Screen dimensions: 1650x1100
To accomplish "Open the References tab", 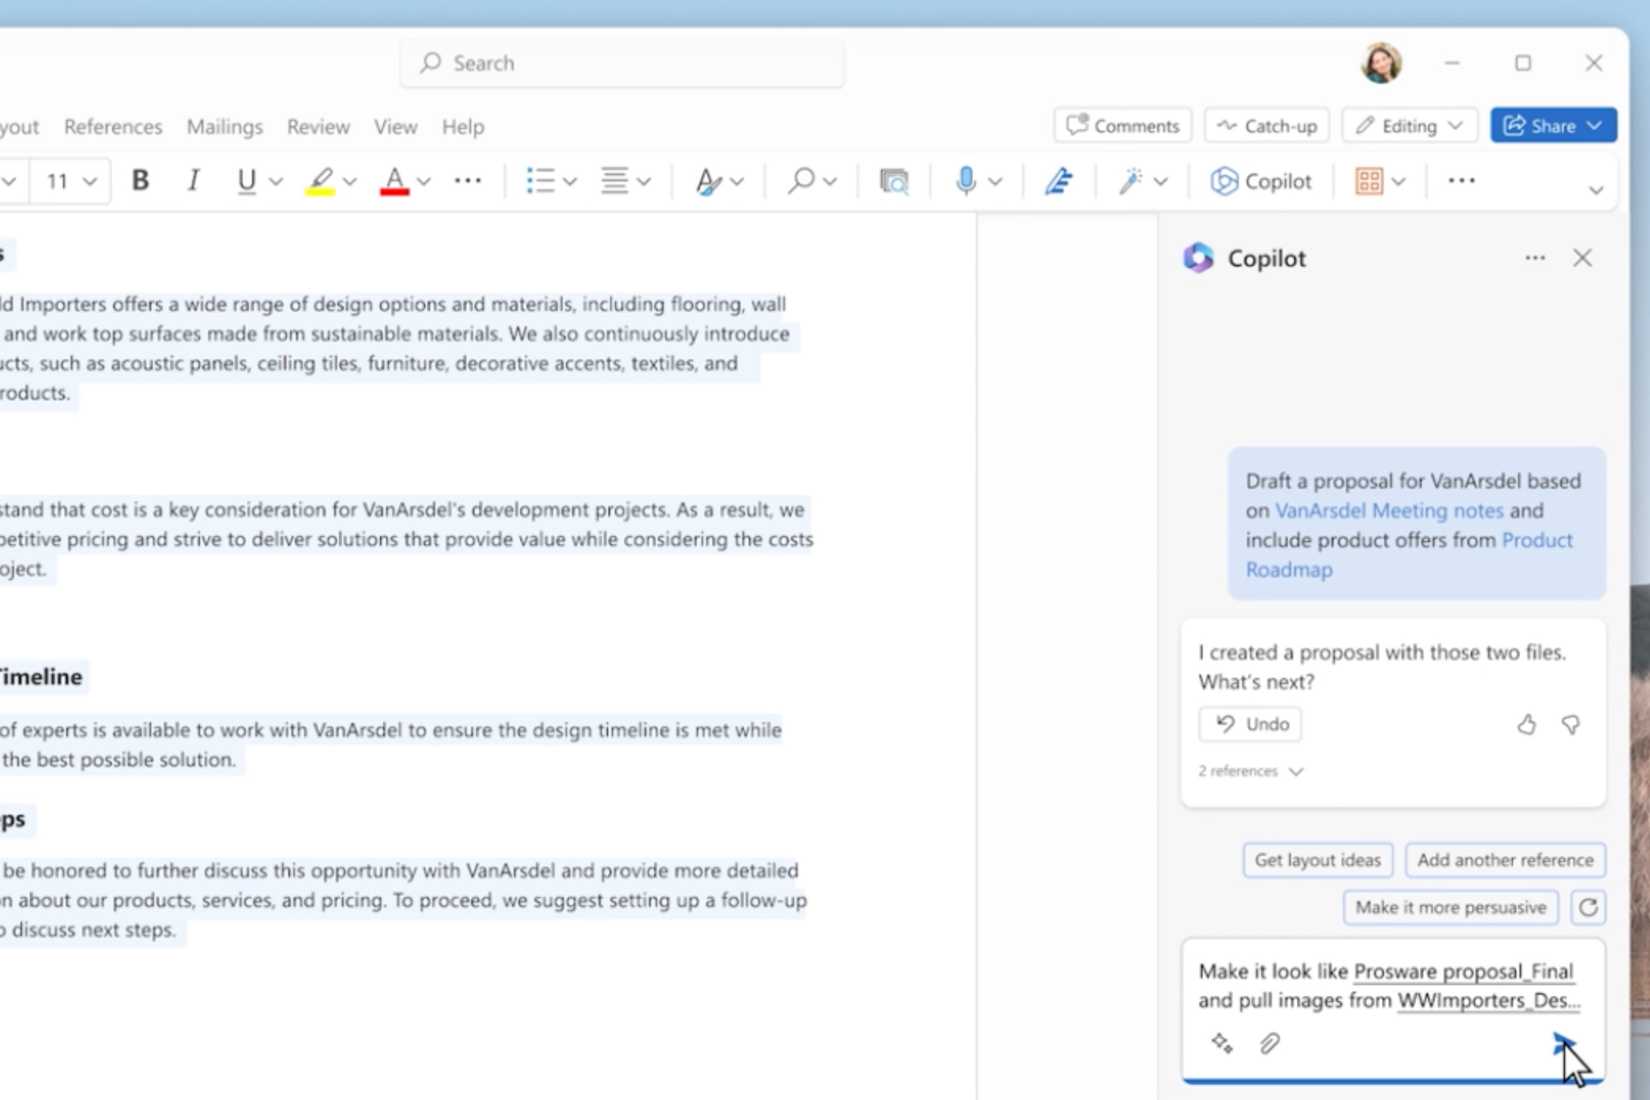I will [113, 127].
